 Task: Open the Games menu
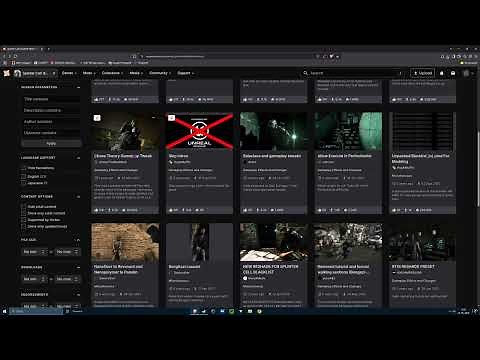click(x=69, y=73)
